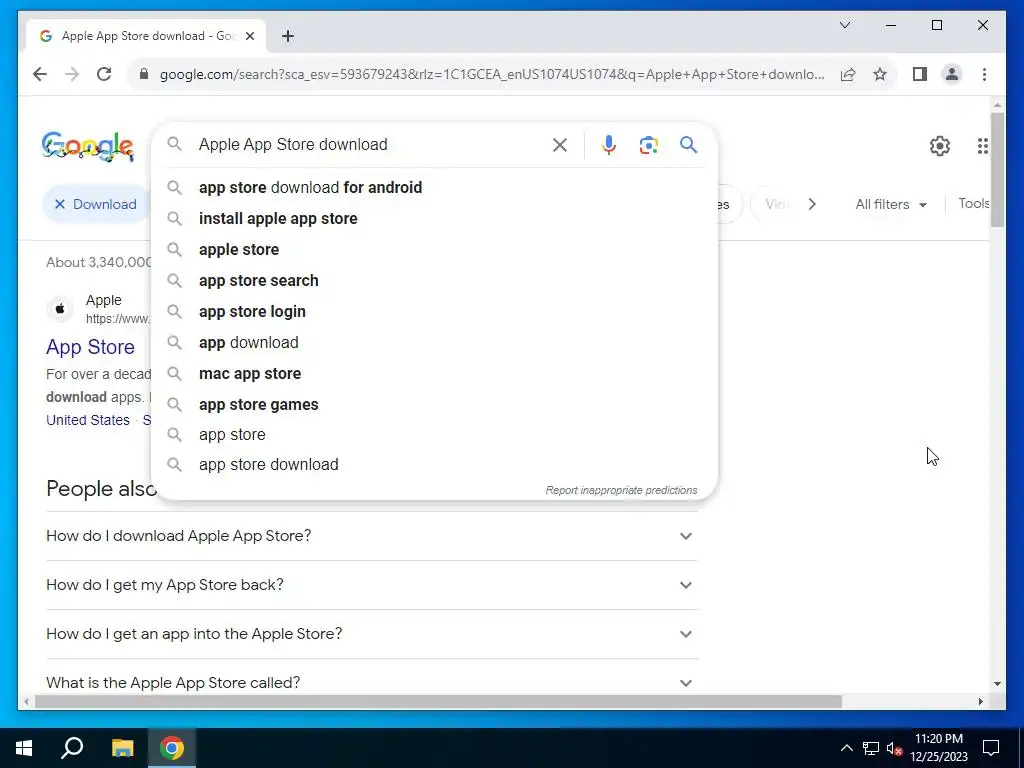Open clock showing 11:20 PM

tap(938, 748)
